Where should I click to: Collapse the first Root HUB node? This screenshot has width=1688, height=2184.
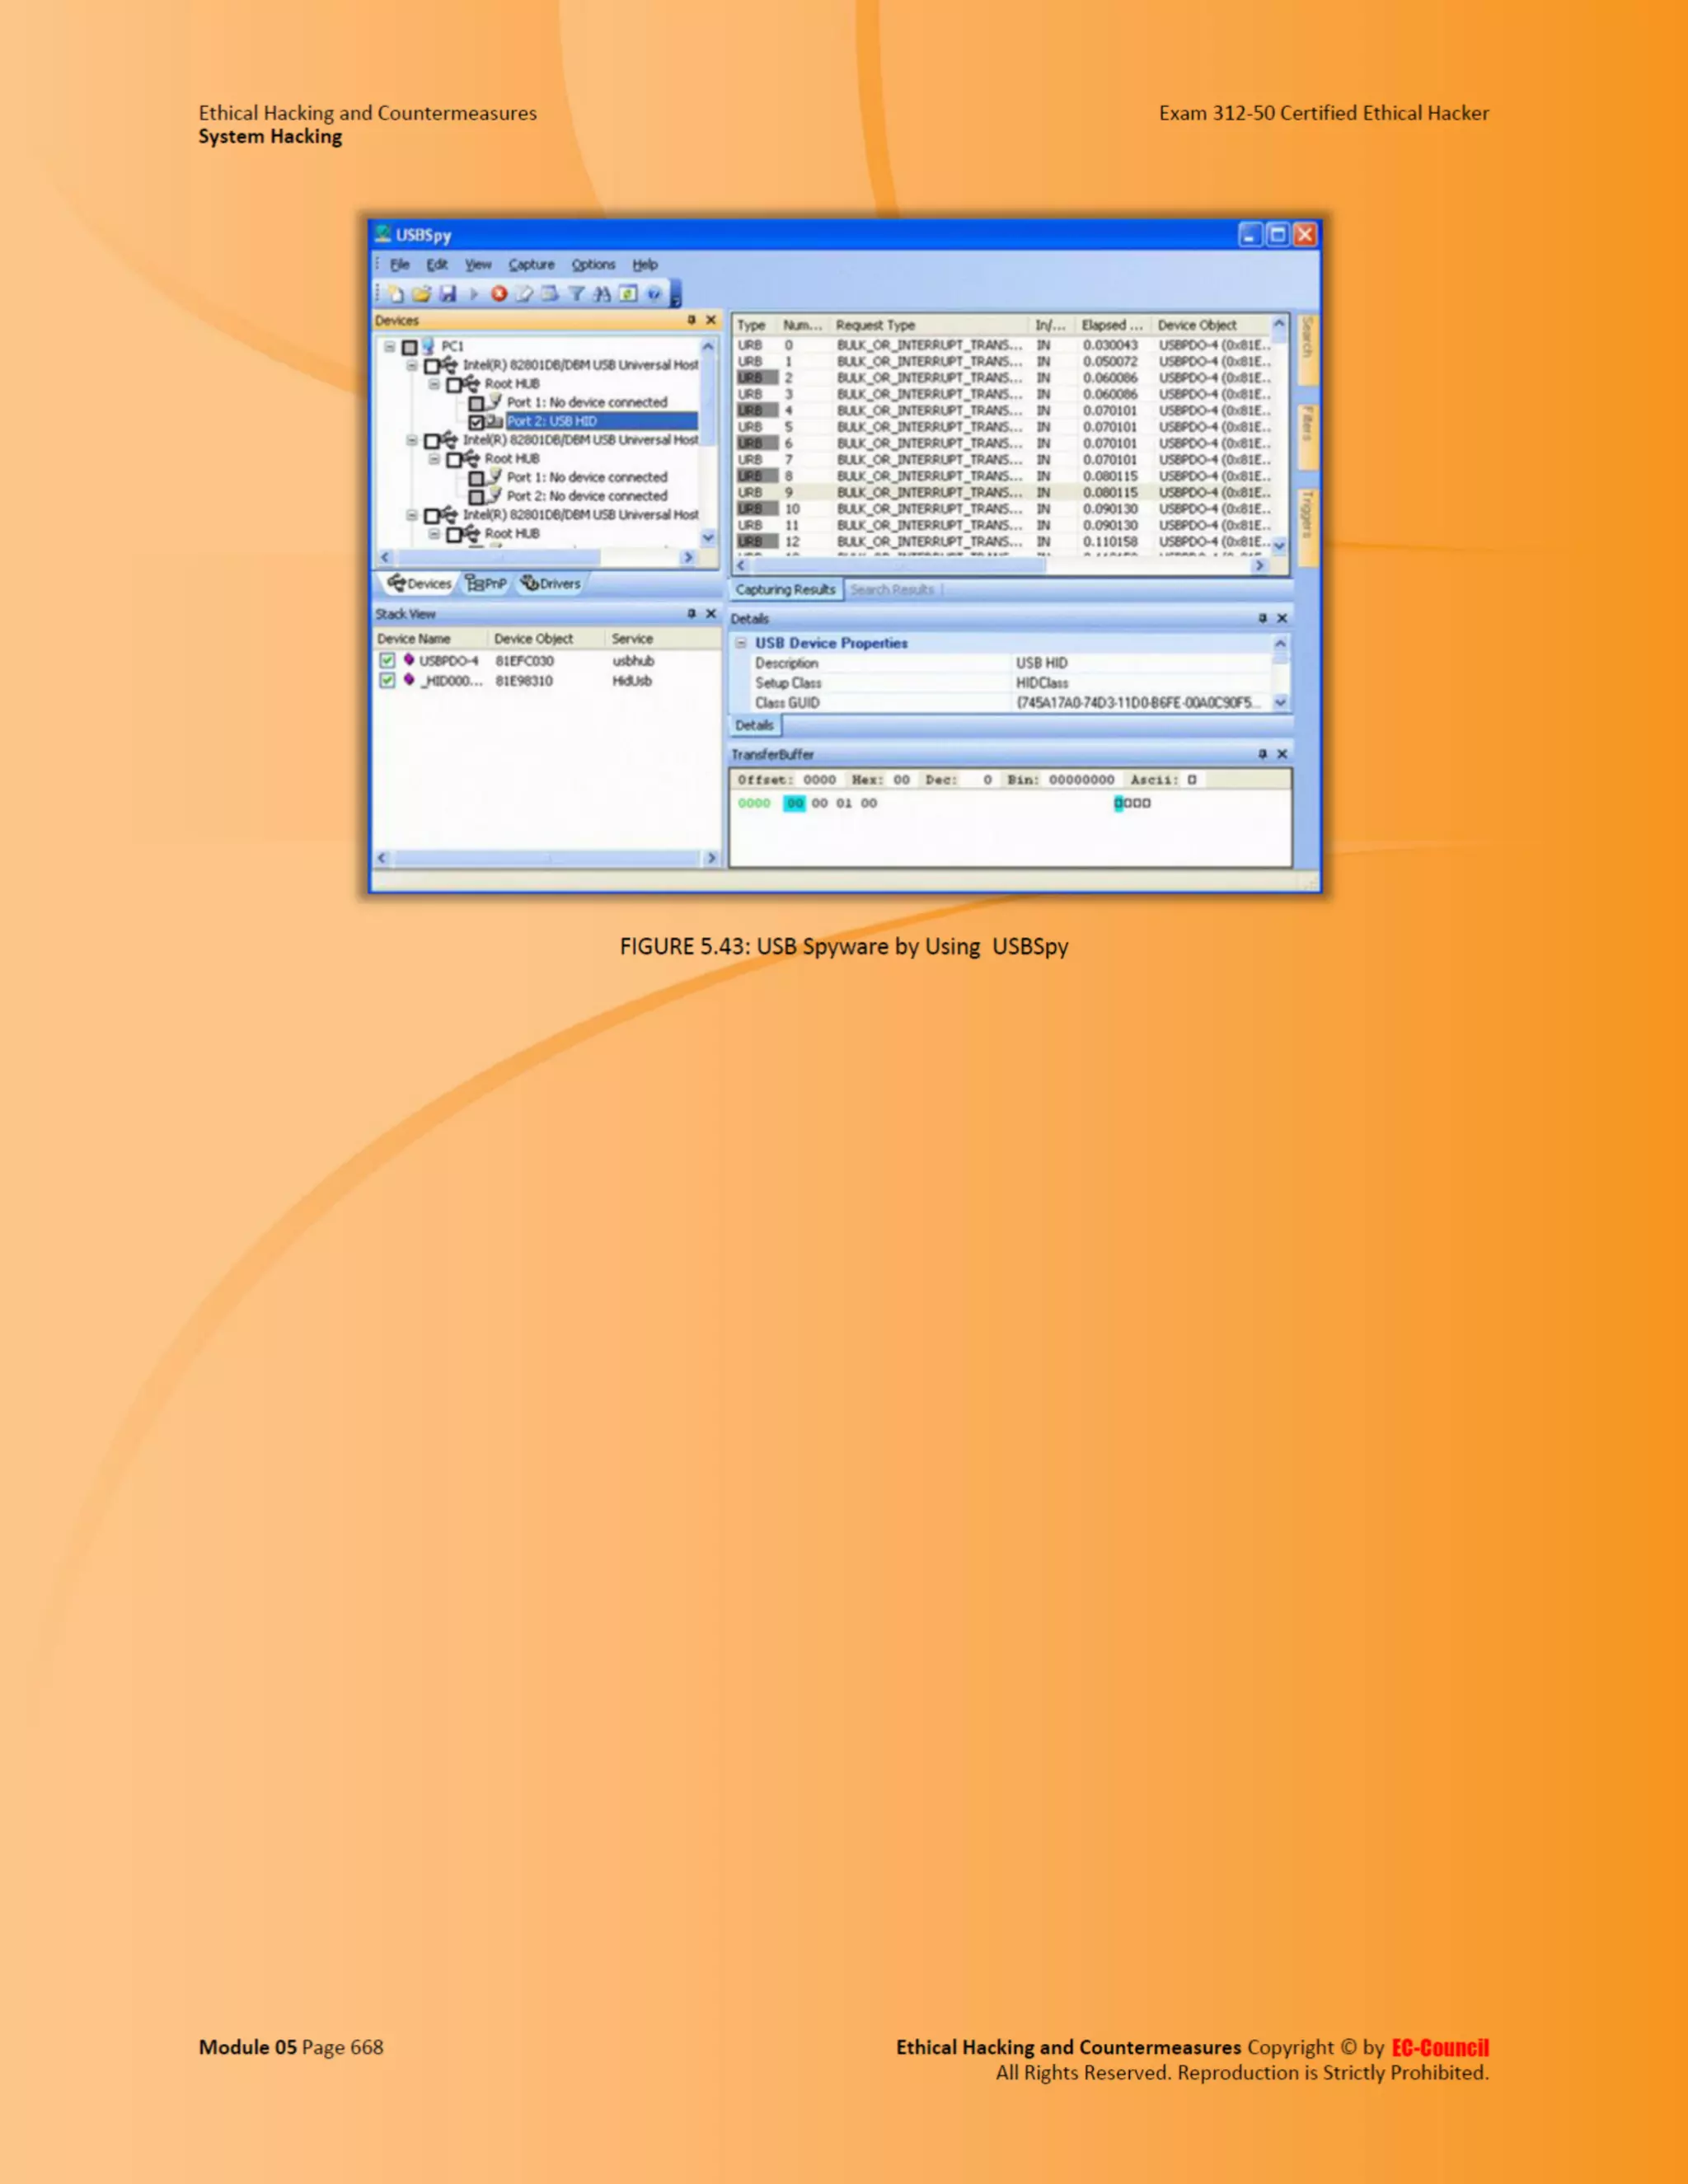(x=433, y=384)
